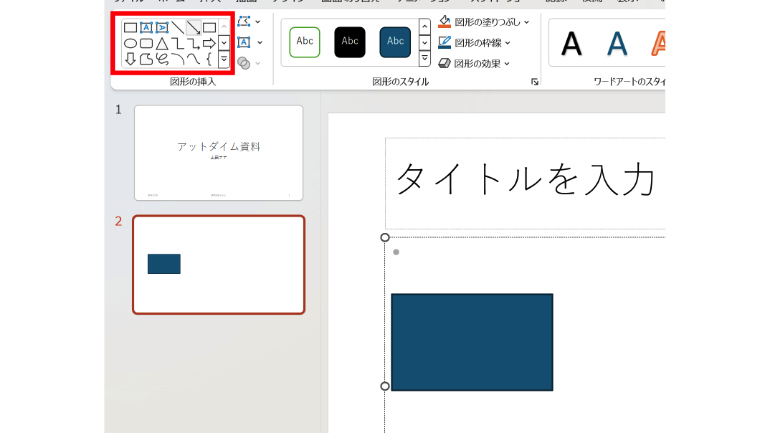This screenshot has height=433, width=770.
Task: Show next row of shape styles
Action: 425,43
